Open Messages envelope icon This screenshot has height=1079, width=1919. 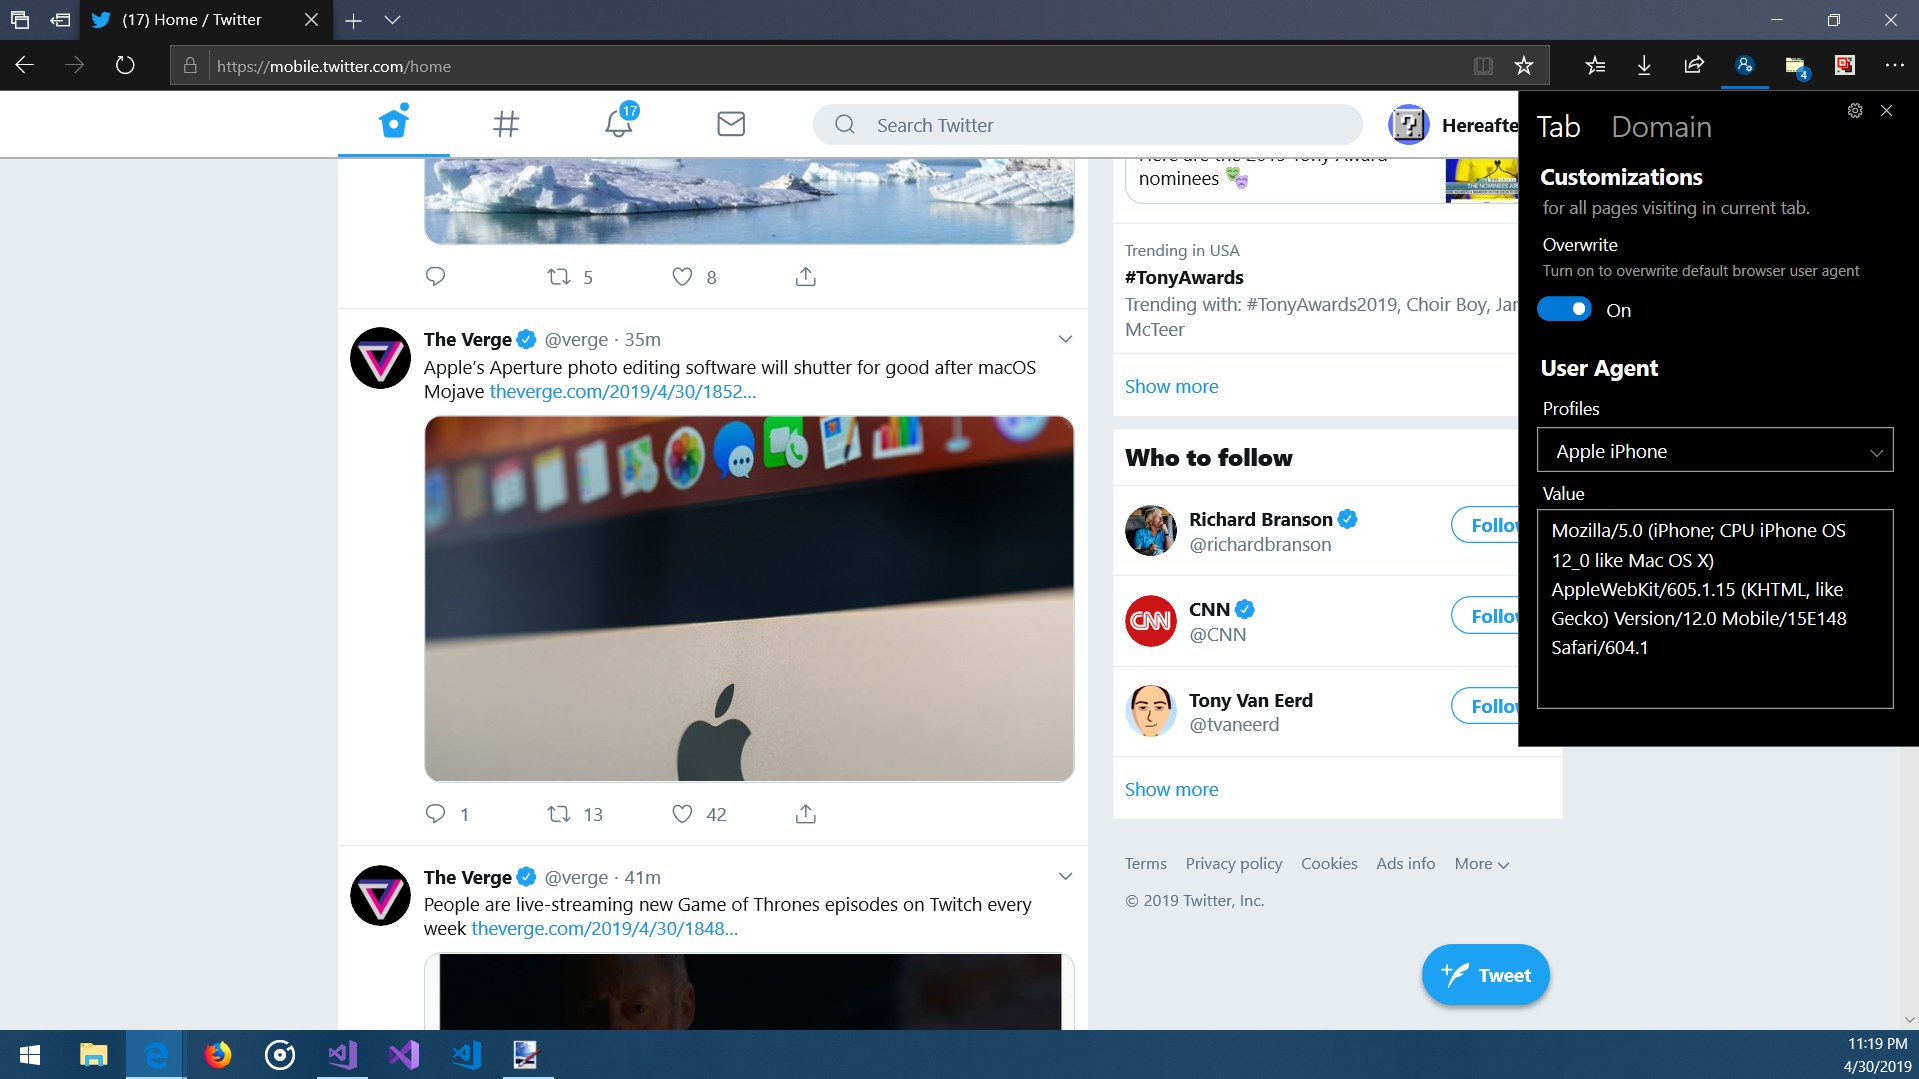tap(731, 124)
